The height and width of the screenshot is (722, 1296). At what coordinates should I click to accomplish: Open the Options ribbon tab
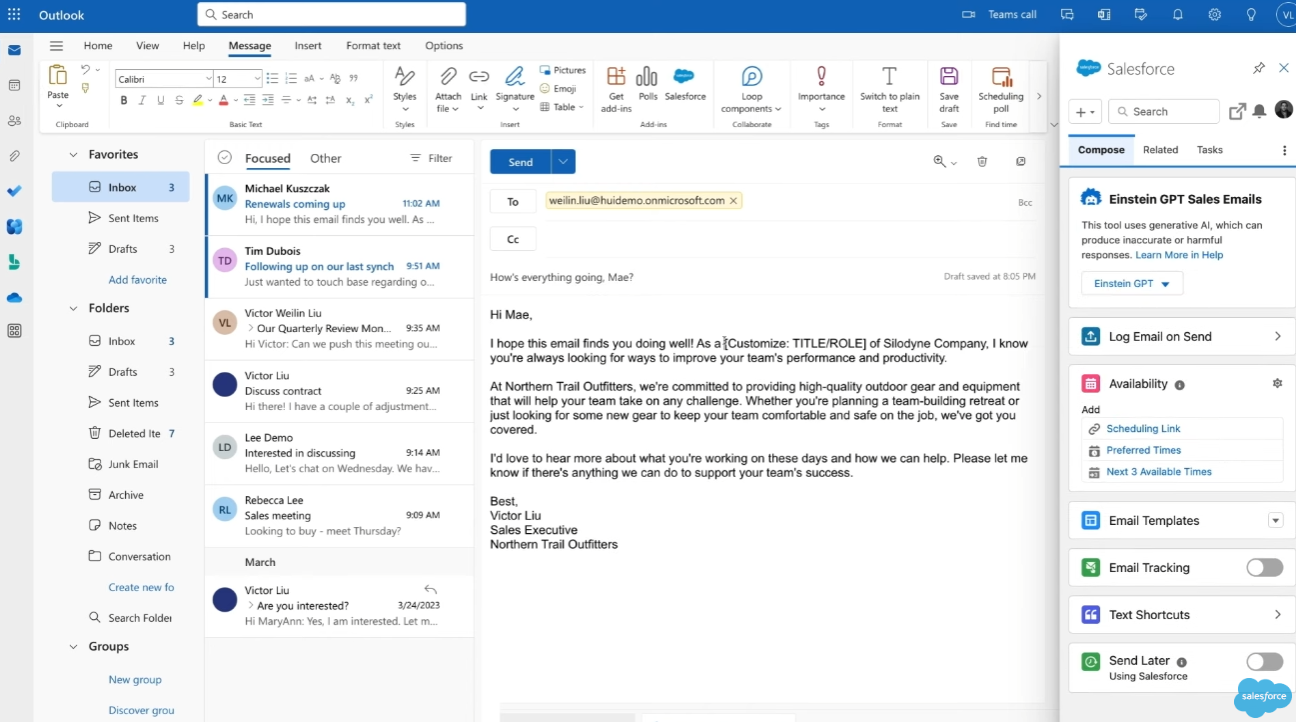coord(444,45)
